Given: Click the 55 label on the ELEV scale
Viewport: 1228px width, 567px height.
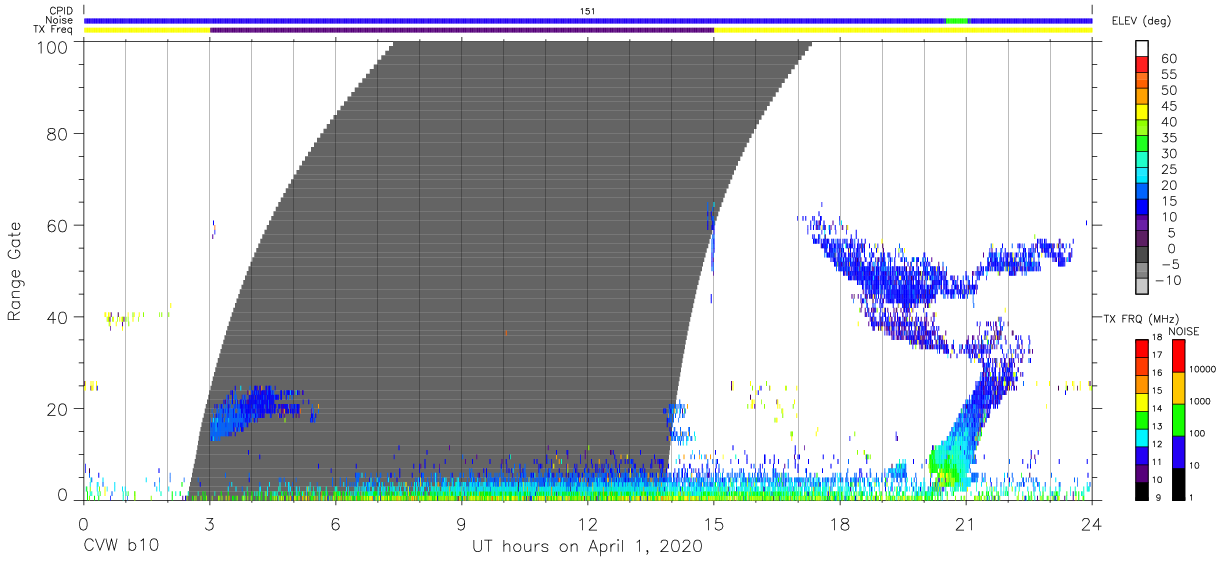Looking at the screenshot, I should click(x=1169, y=75).
